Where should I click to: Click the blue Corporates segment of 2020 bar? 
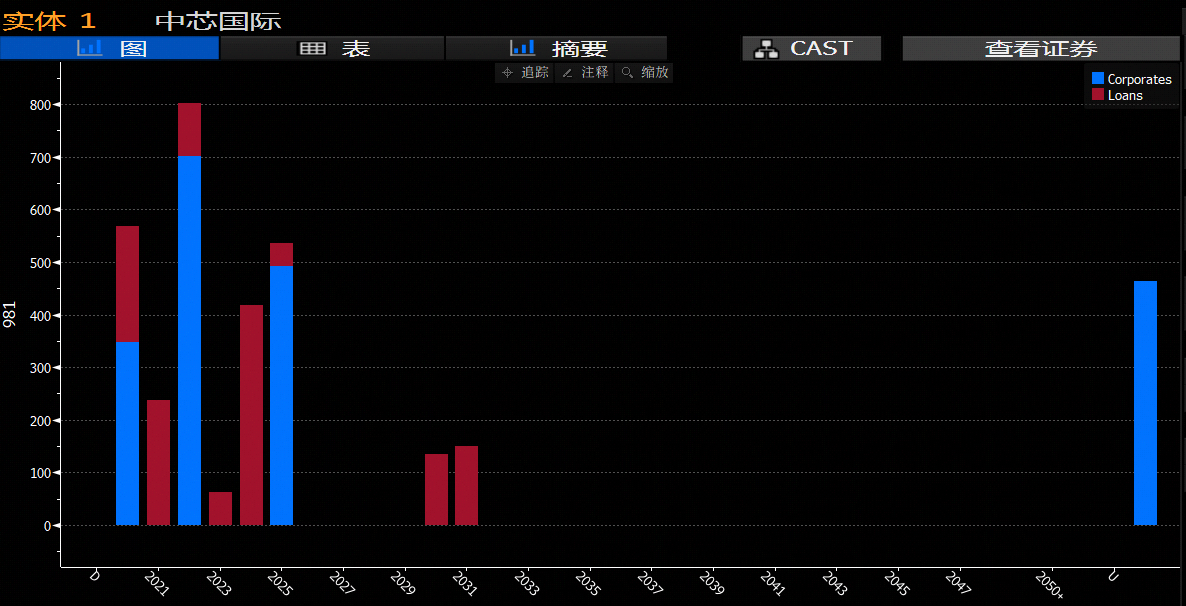click(127, 434)
